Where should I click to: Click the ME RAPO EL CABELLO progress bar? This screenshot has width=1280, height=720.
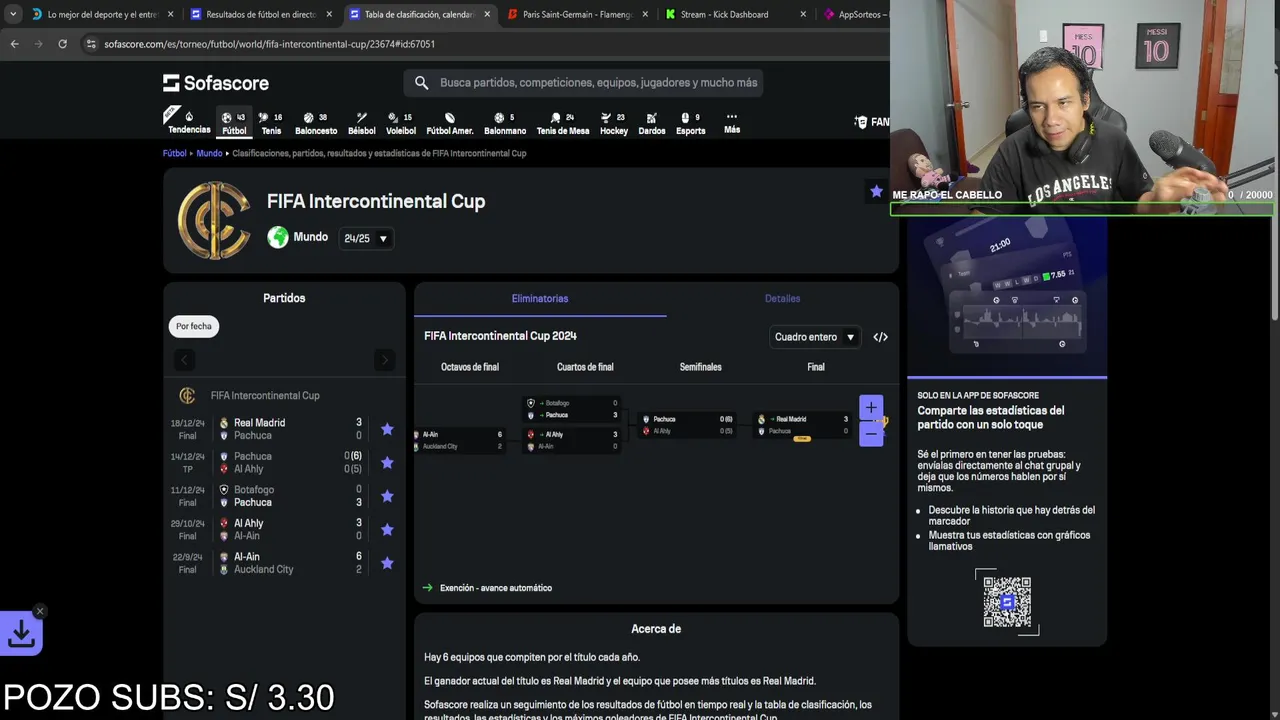click(x=1081, y=210)
